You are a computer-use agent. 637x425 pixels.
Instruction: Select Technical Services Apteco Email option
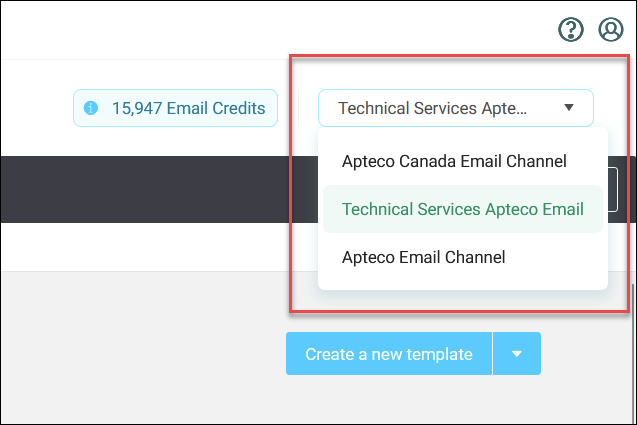tap(463, 209)
